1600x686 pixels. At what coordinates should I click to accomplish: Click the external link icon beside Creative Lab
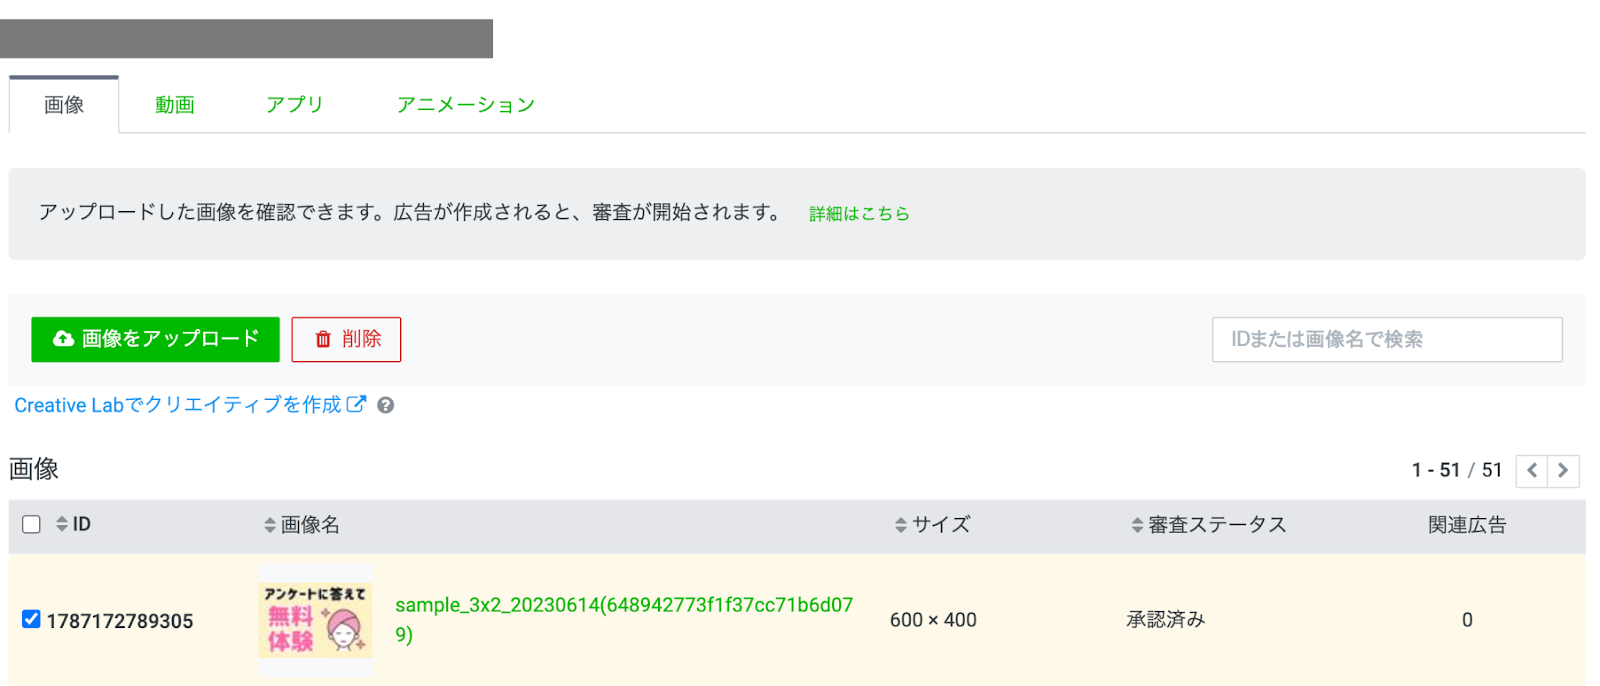356,404
